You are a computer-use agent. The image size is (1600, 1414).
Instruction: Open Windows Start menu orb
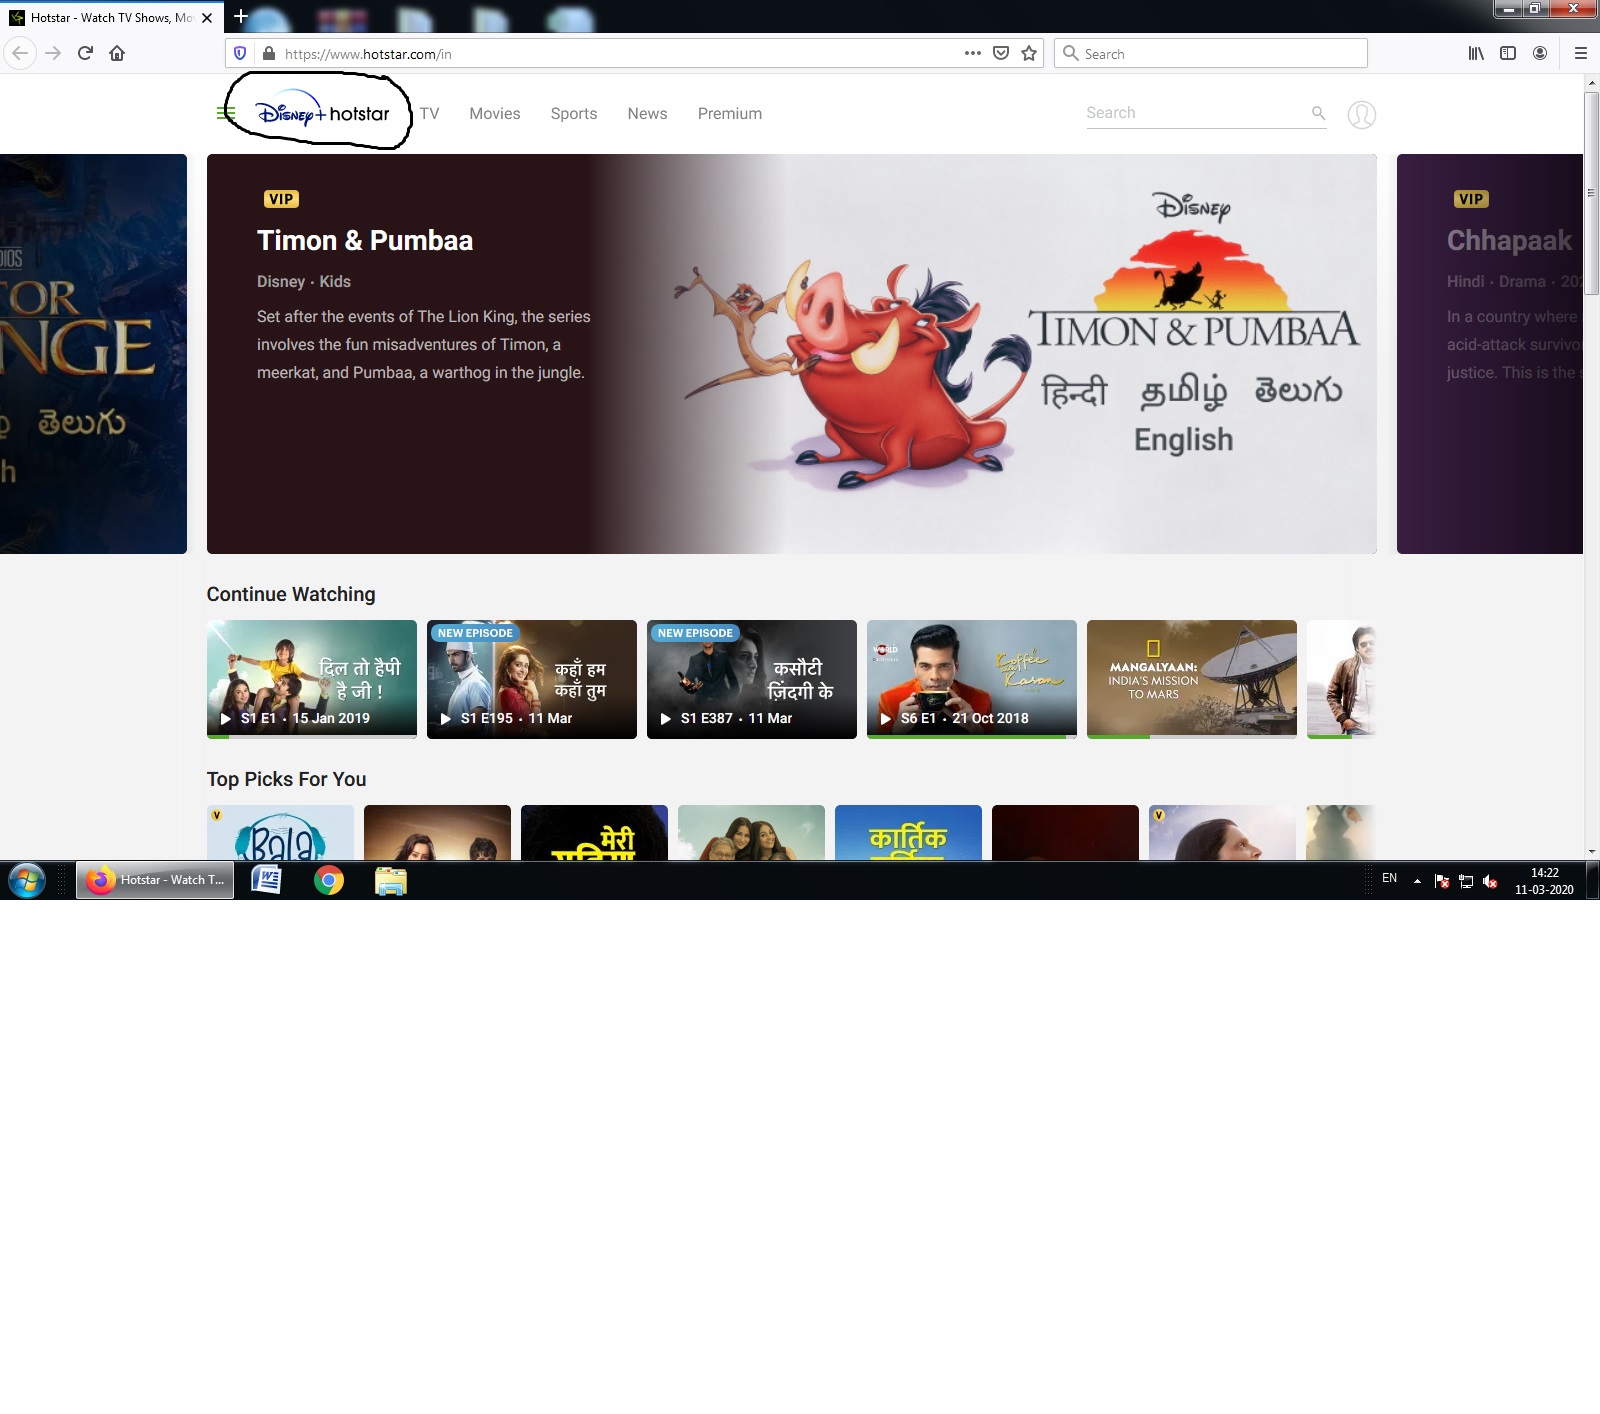coord(27,881)
